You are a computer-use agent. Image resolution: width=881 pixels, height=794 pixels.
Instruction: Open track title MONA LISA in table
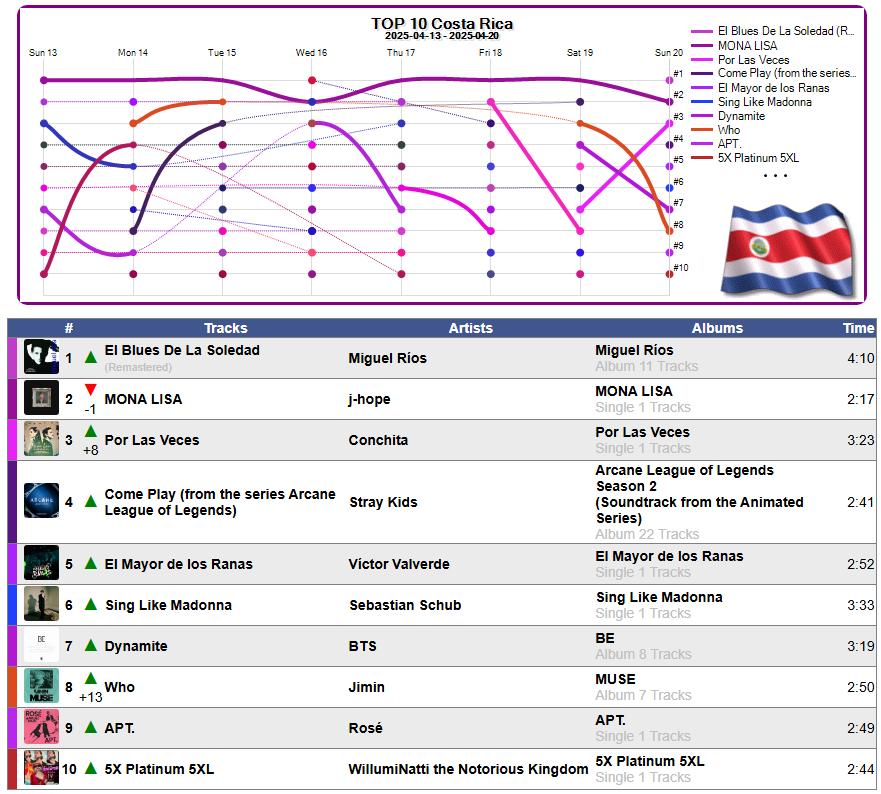pos(143,399)
